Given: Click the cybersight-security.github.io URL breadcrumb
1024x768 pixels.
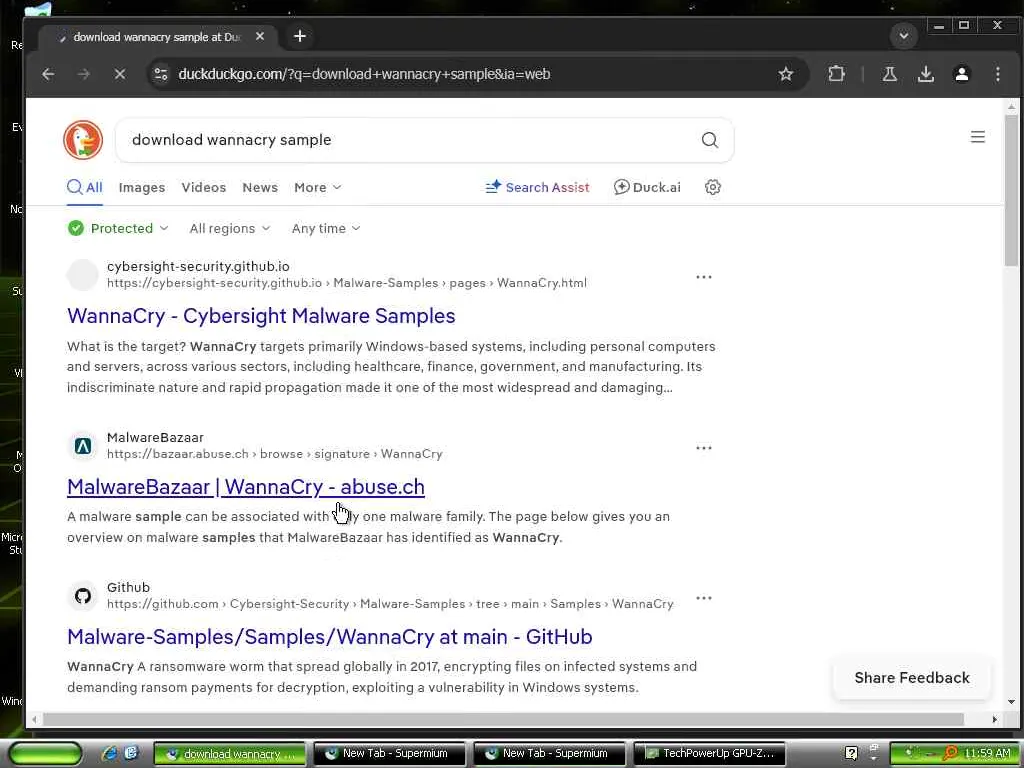Looking at the screenshot, I should point(347,283).
